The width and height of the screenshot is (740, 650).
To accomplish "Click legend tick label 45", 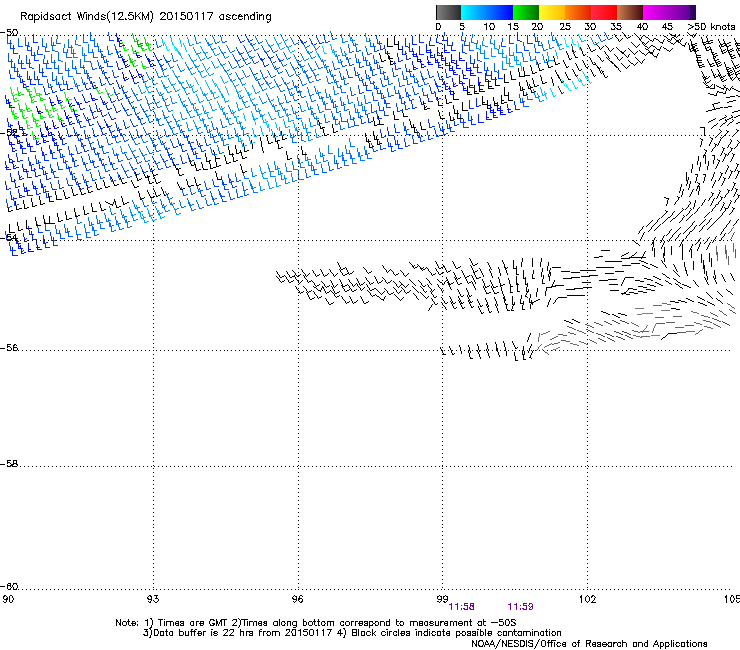I will coord(667,27).
